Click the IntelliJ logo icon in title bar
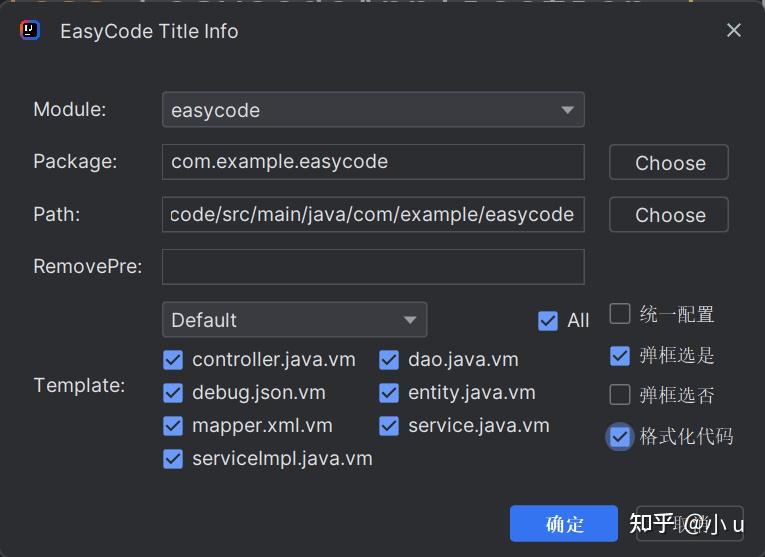 (x=30, y=30)
